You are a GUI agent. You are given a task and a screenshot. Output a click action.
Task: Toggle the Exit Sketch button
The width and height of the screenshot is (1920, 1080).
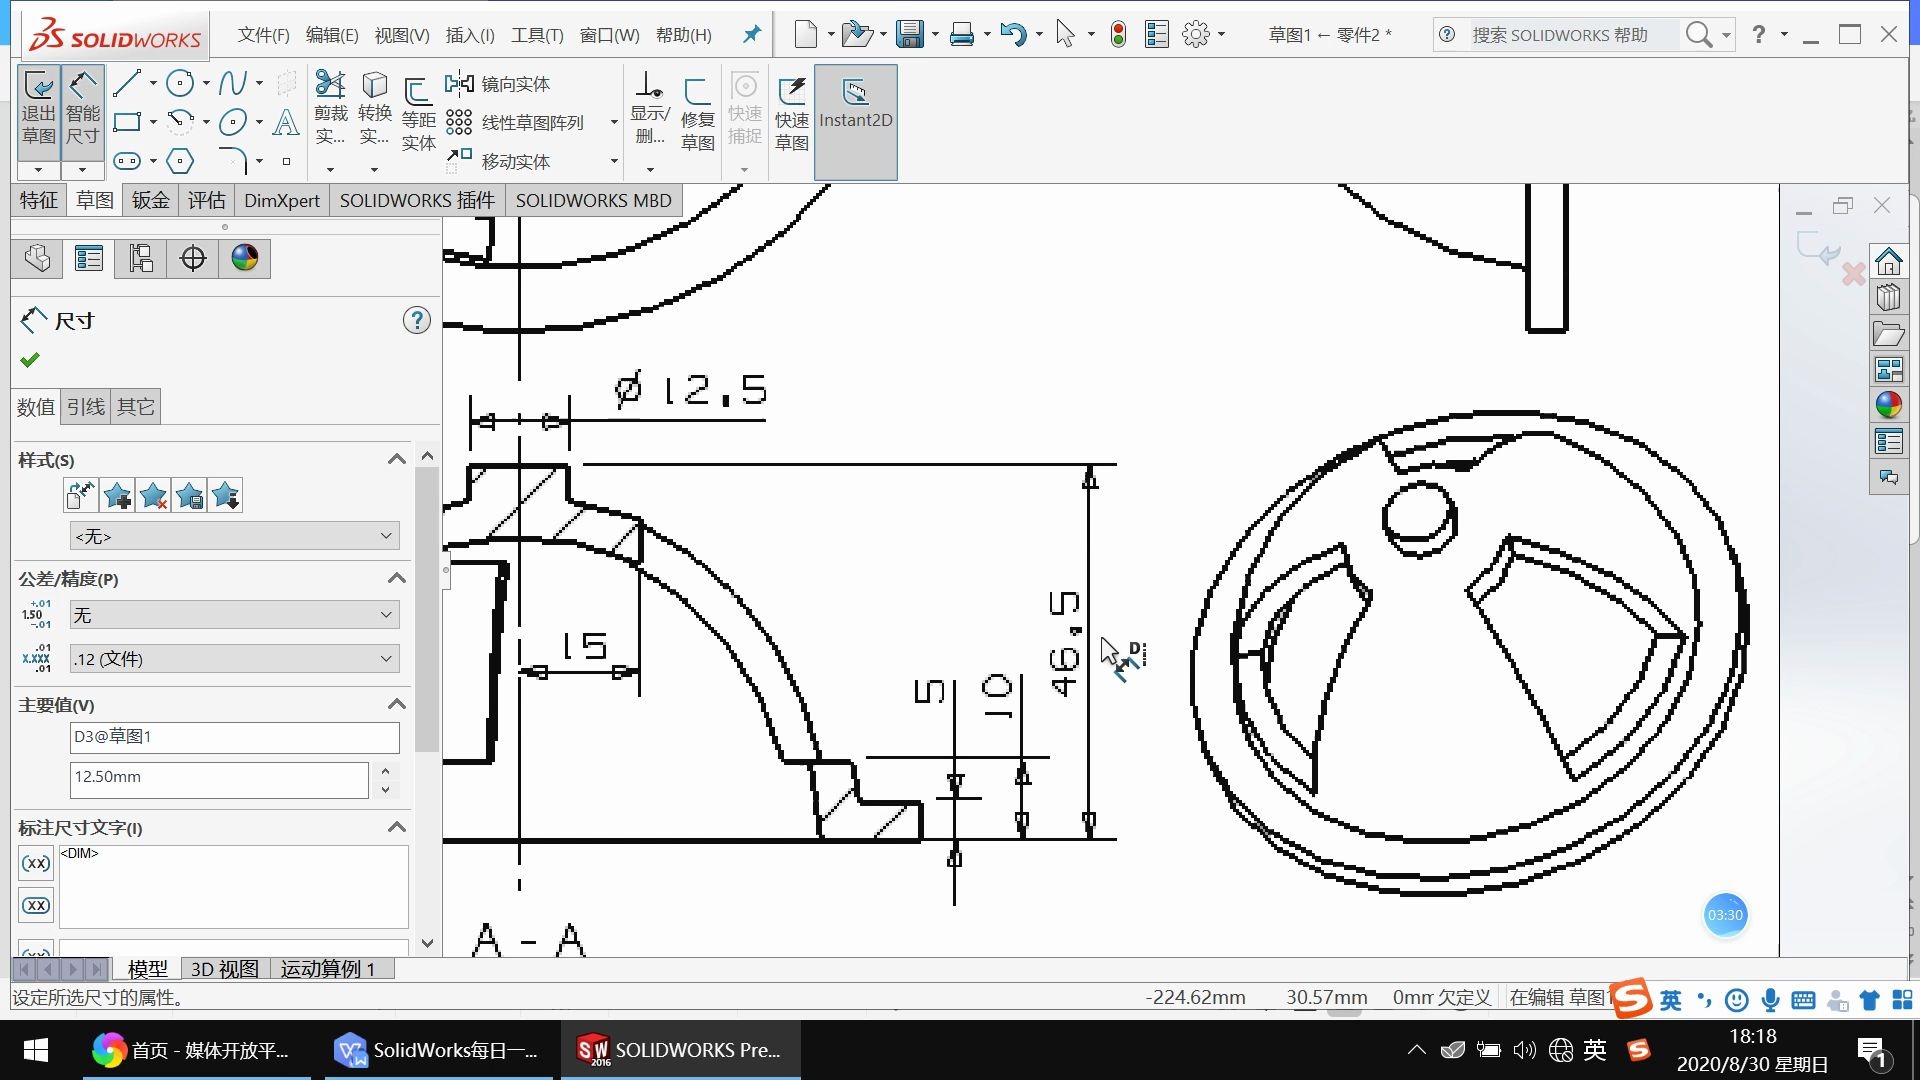[39, 108]
